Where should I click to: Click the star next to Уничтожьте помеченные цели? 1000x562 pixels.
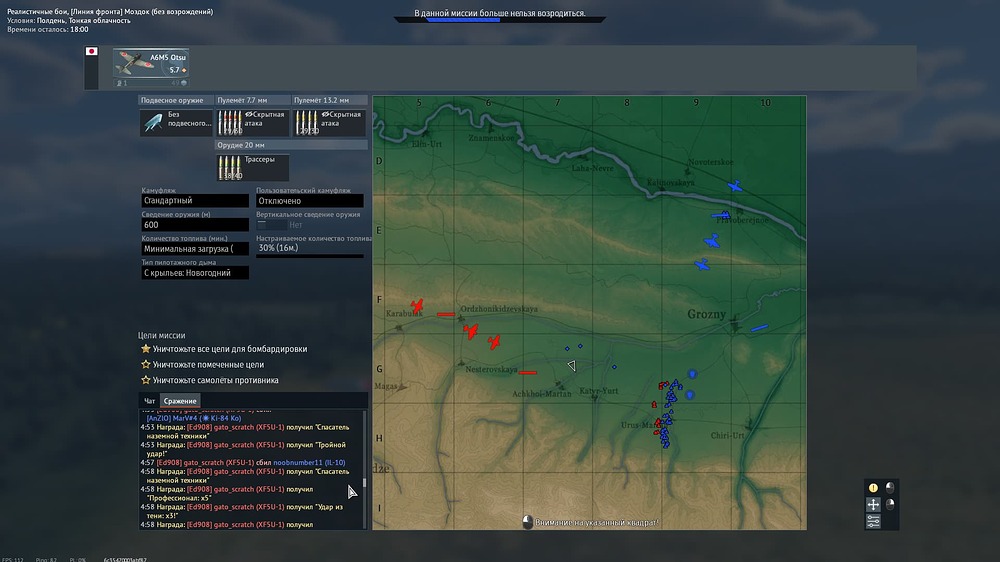click(145, 364)
